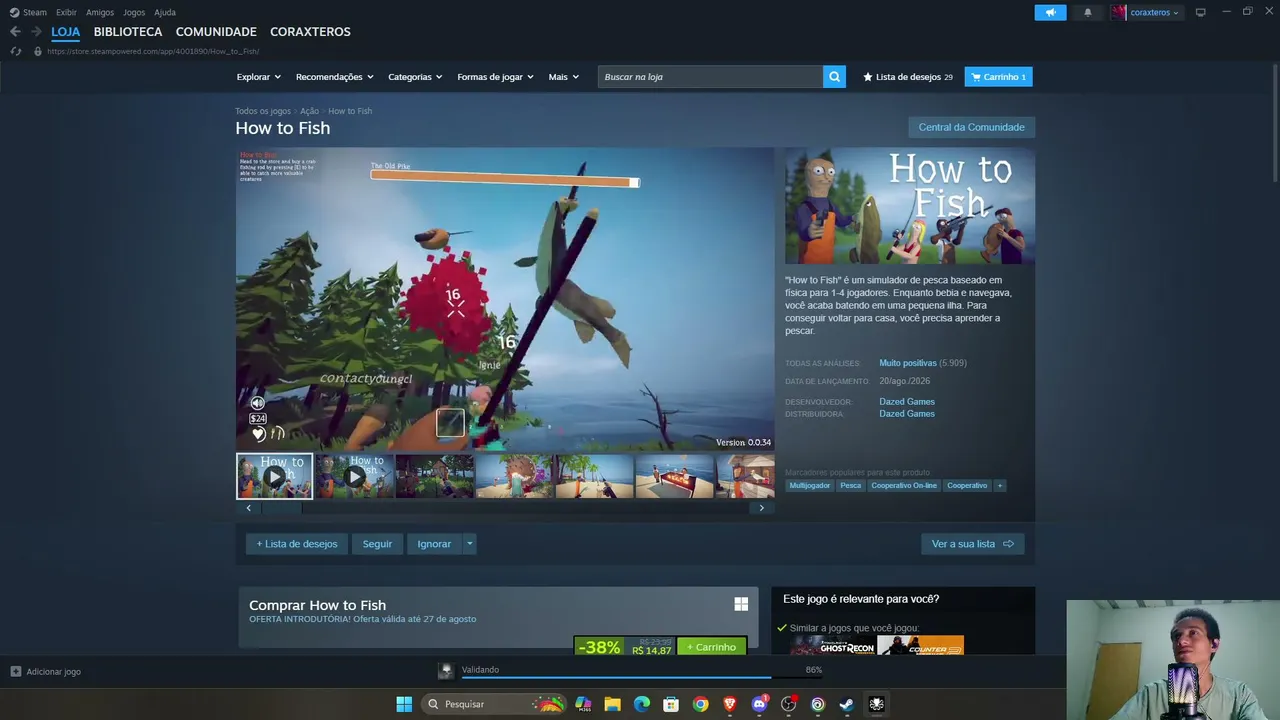Switch to the LOJA tab
The image size is (1280, 720).
66,32
